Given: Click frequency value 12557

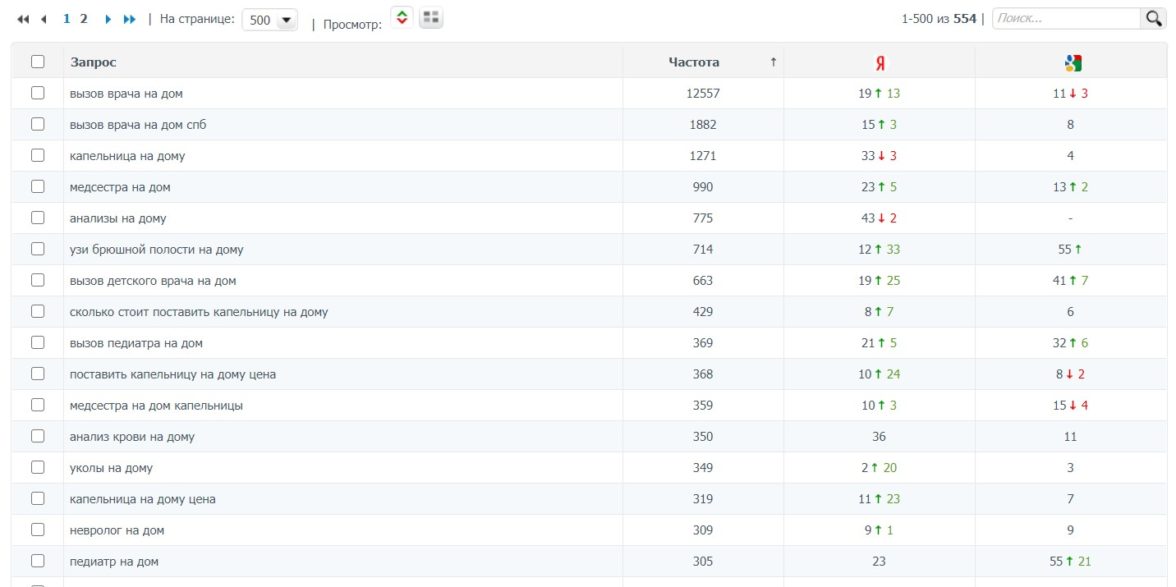Looking at the screenshot, I should click(x=703, y=94).
